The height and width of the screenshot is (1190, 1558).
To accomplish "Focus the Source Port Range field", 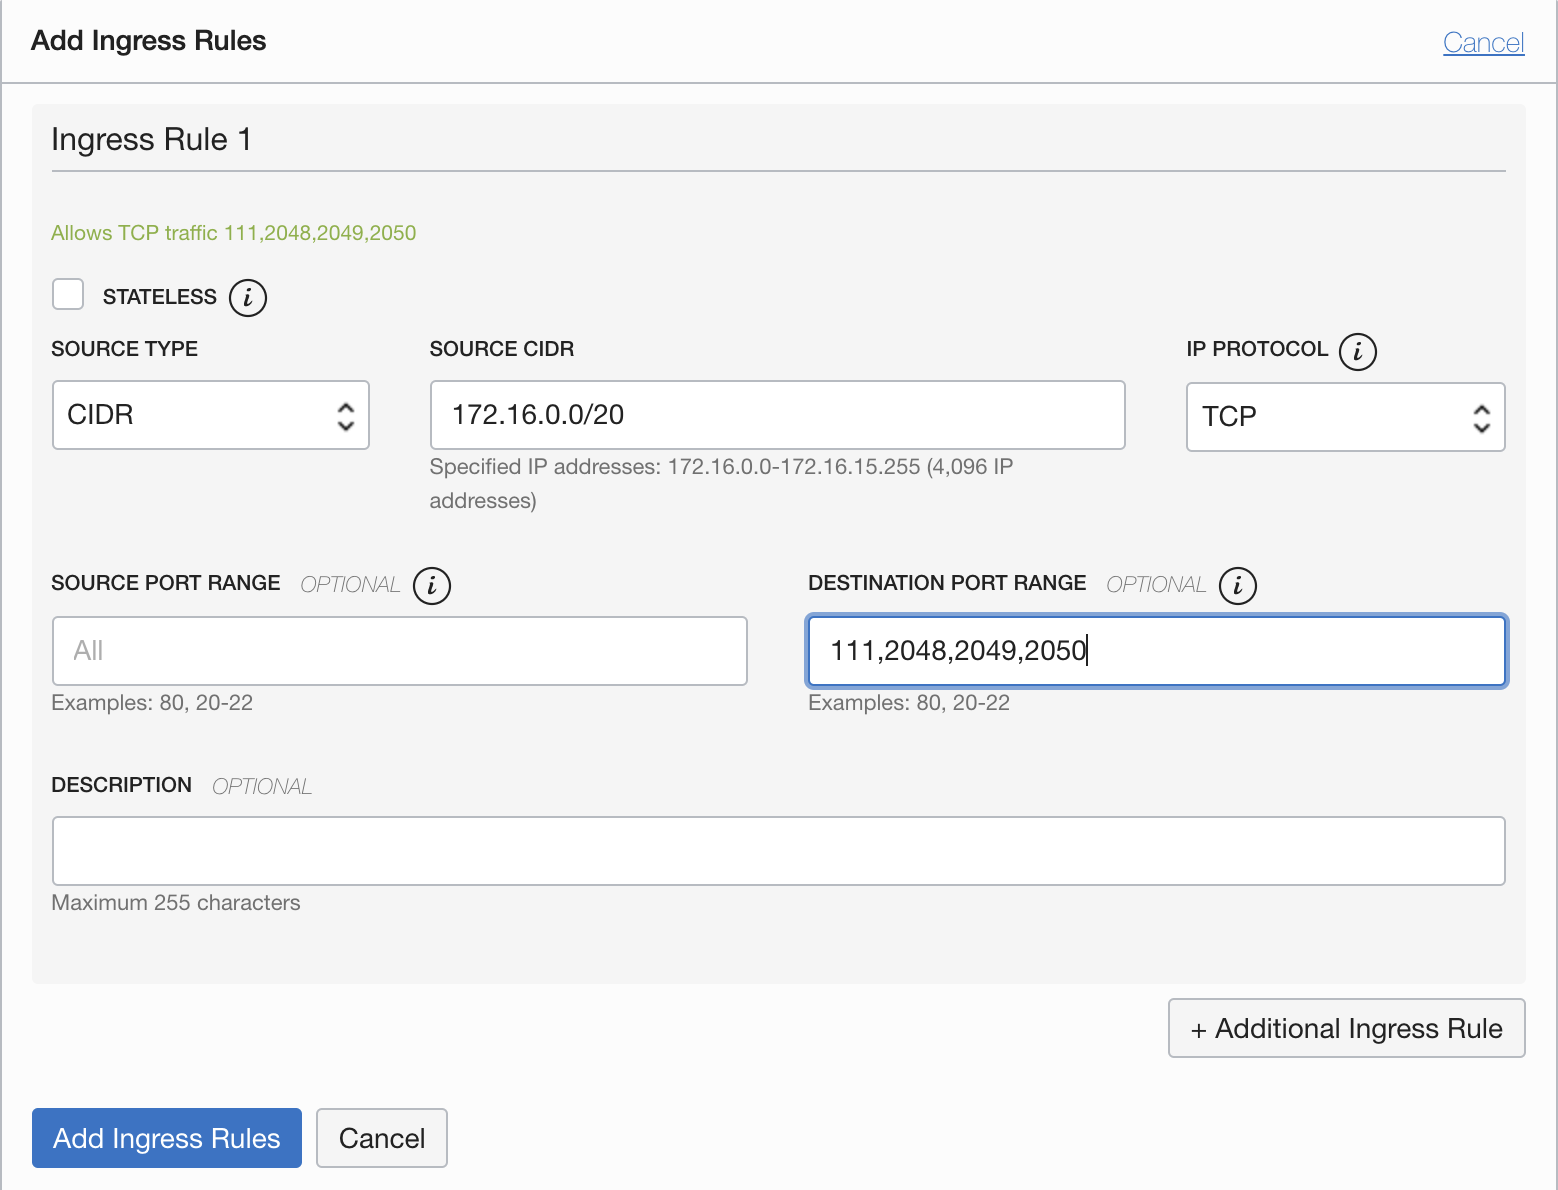I will (399, 651).
